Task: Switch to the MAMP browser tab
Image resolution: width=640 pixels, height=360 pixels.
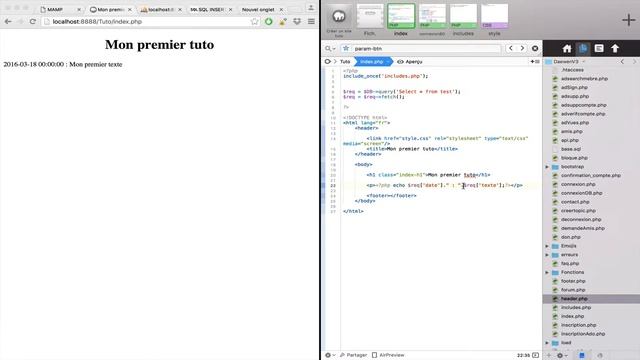Action: point(60,9)
